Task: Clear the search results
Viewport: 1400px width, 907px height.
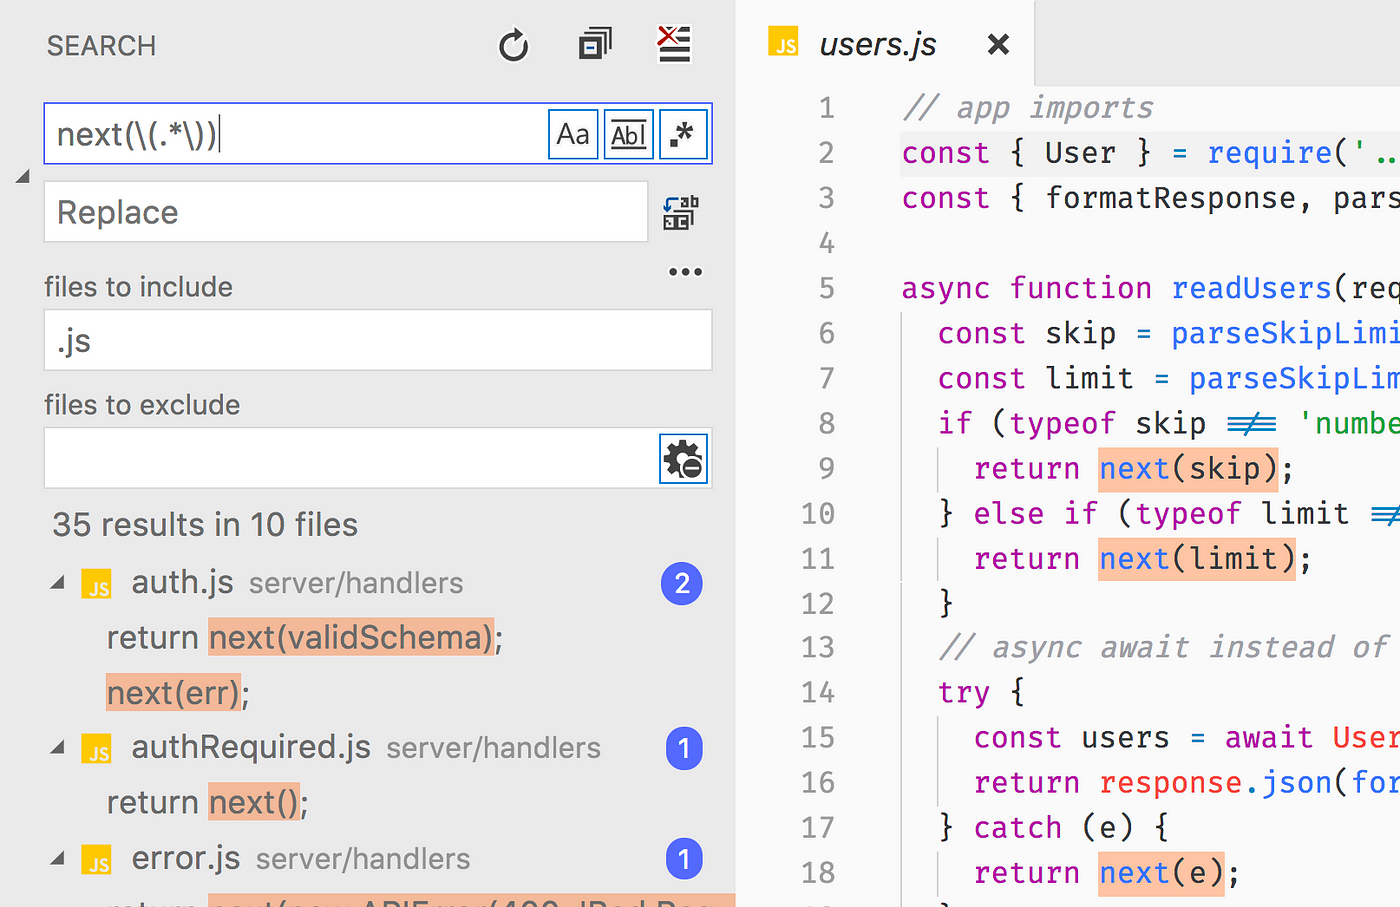Action: pos(674,44)
